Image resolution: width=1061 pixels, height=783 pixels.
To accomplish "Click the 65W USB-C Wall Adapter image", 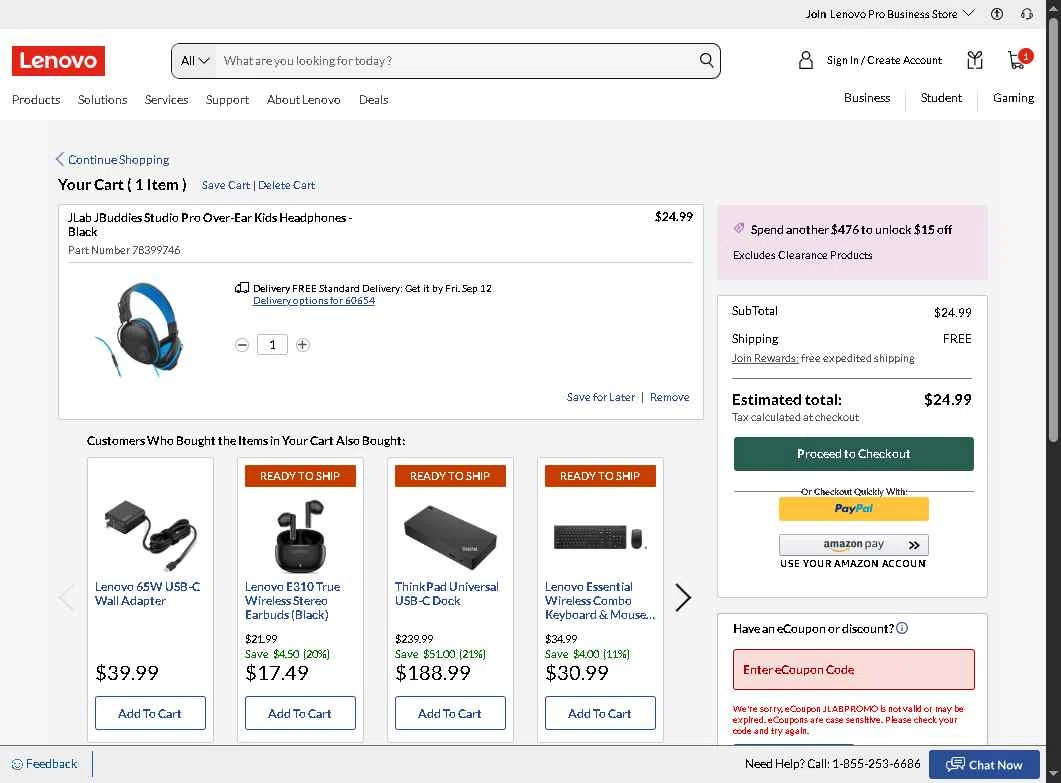I will pyautogui.click(x=150, y=535).
